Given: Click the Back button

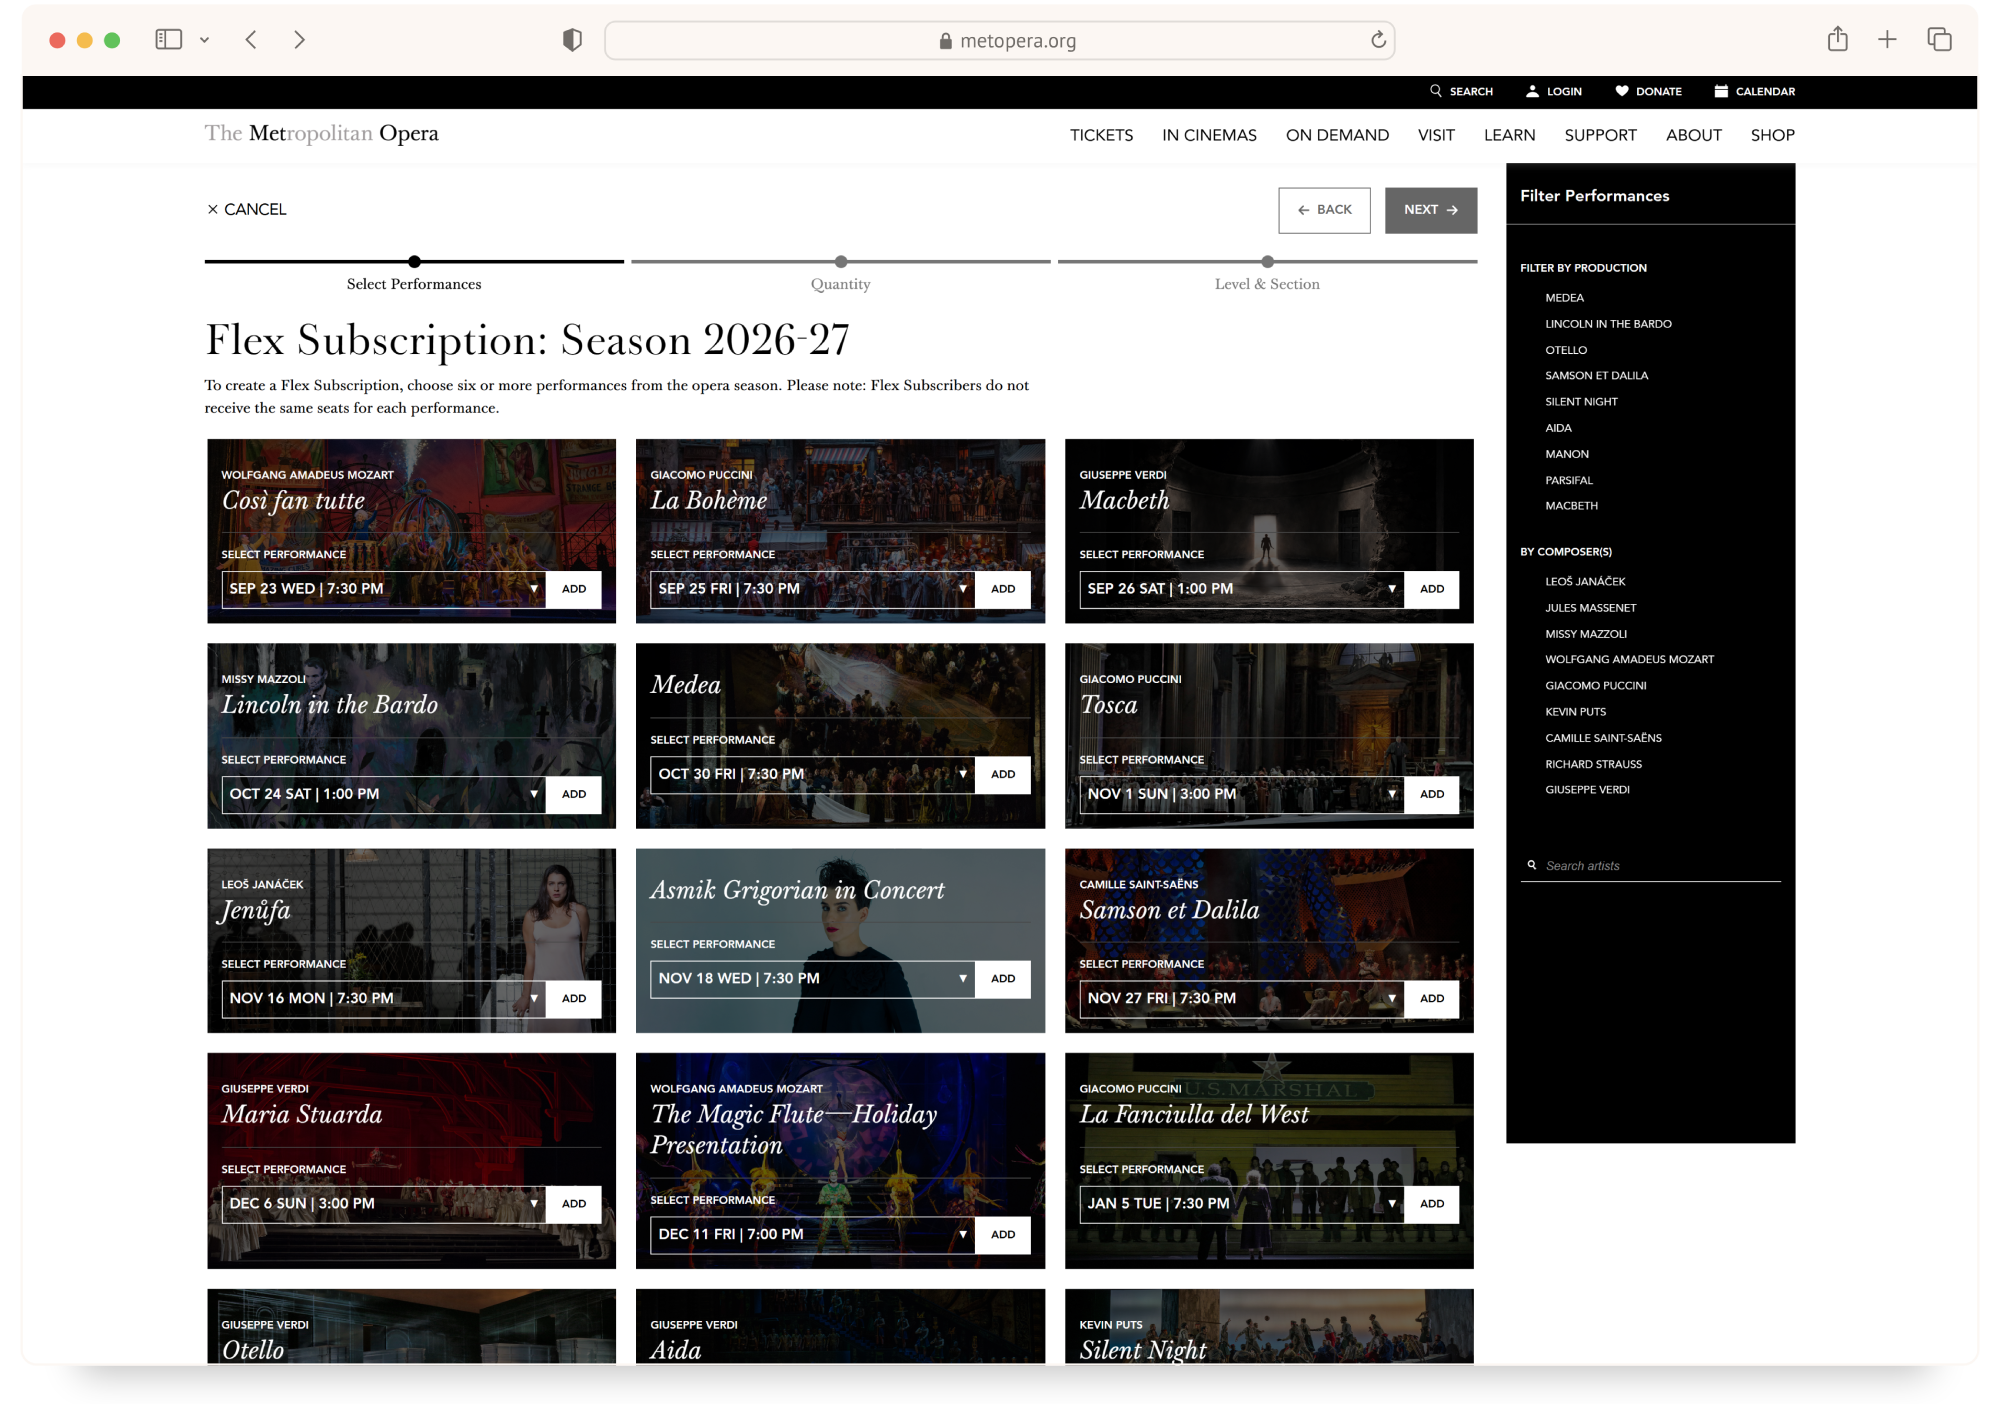Looking at the screenshot, I should click(x=1324, y=210).
